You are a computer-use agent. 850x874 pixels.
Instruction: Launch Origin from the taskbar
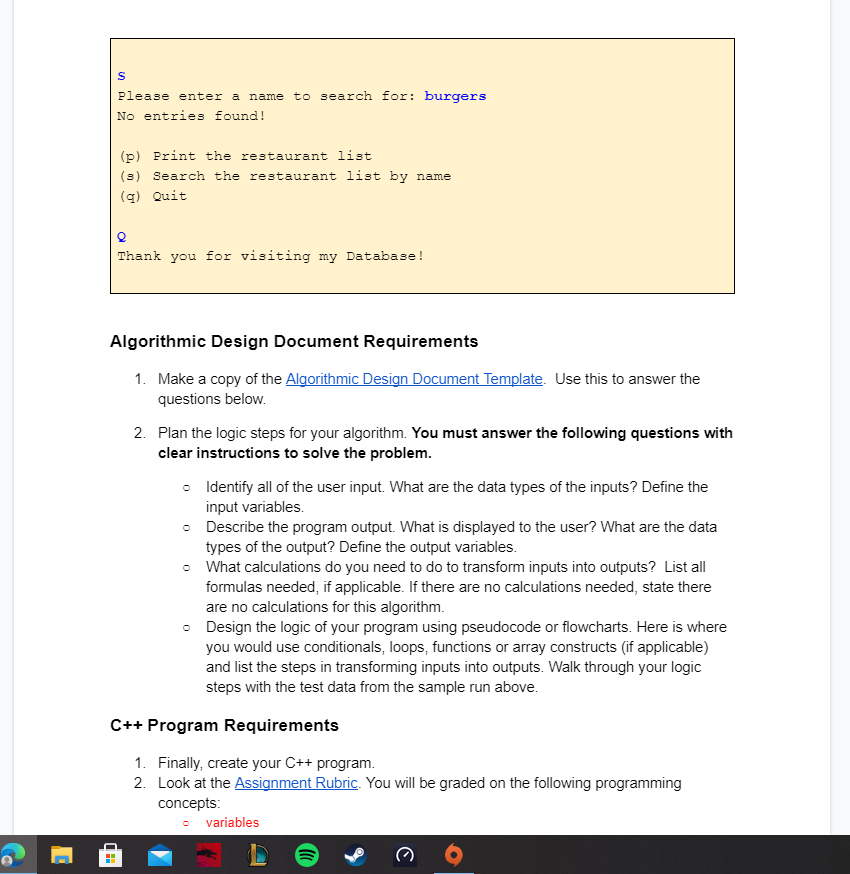click(453, 855)
